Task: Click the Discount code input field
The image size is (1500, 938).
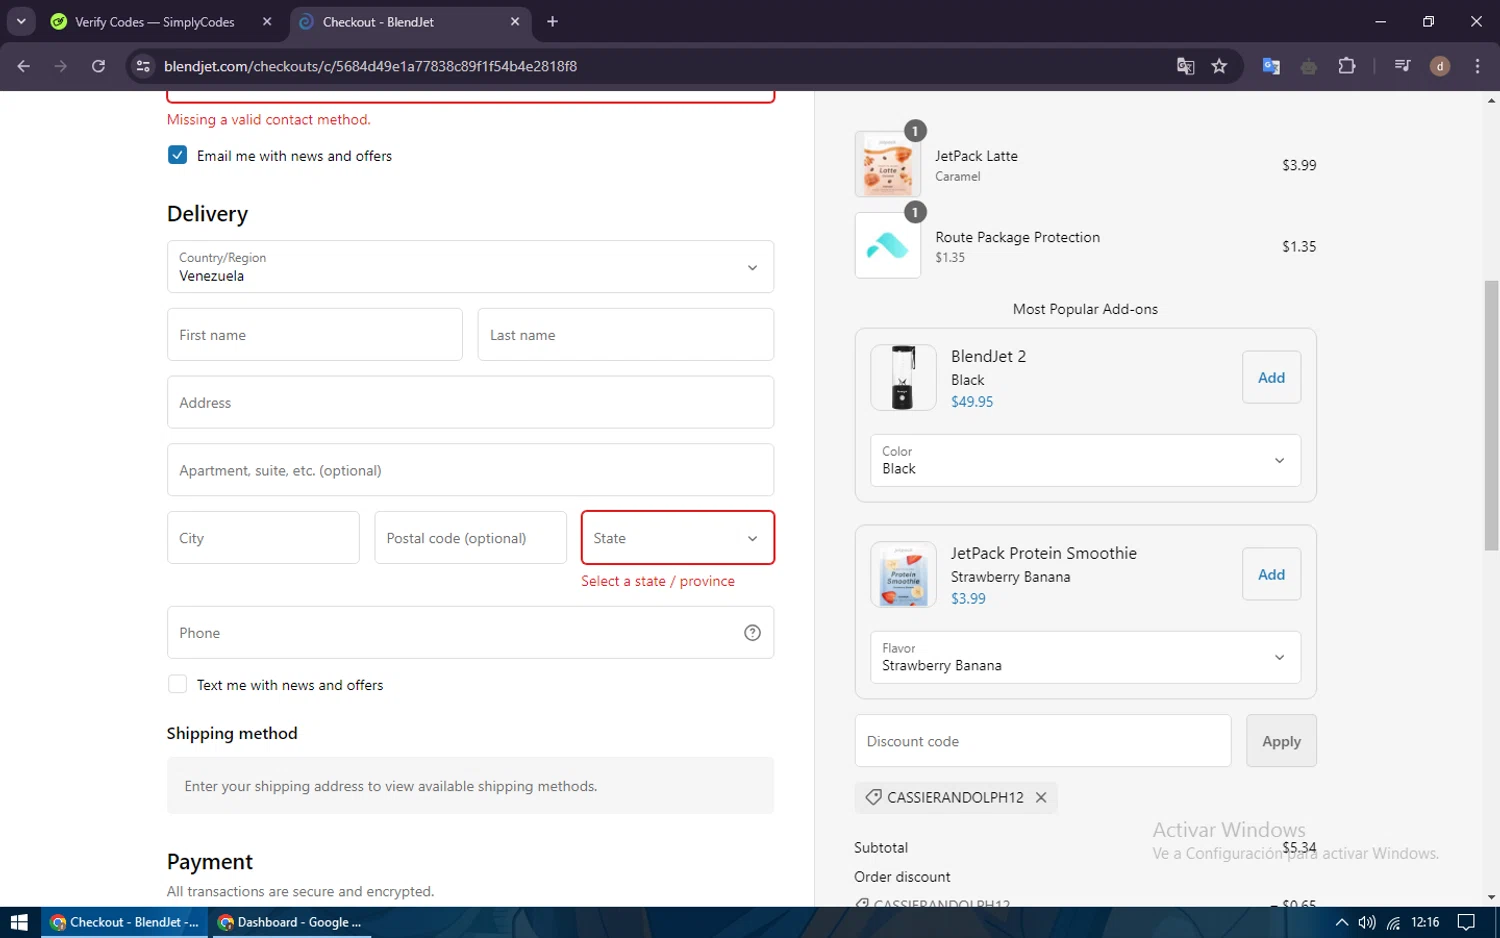Action: point(1043,741)
